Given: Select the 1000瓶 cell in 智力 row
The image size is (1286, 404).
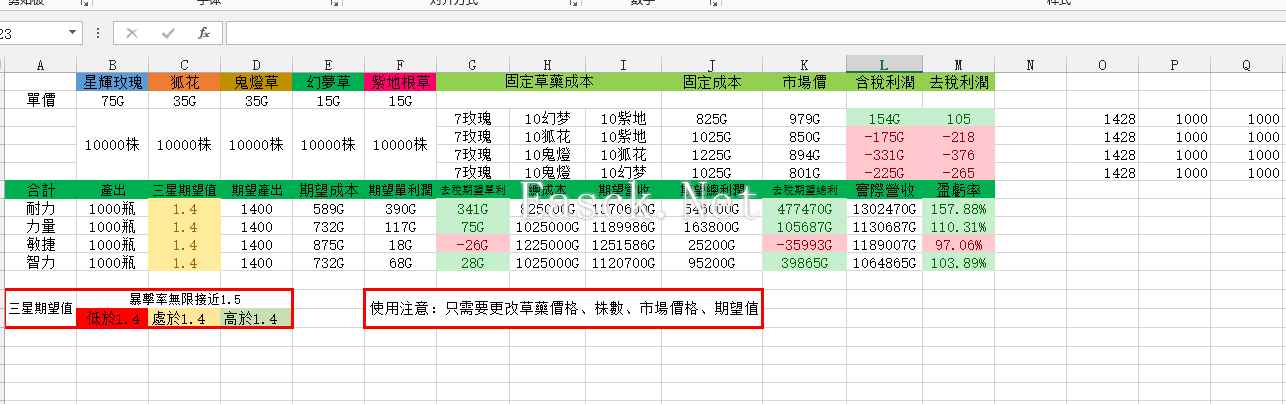Looking at the screenshot, I should (x=112, y=263).
